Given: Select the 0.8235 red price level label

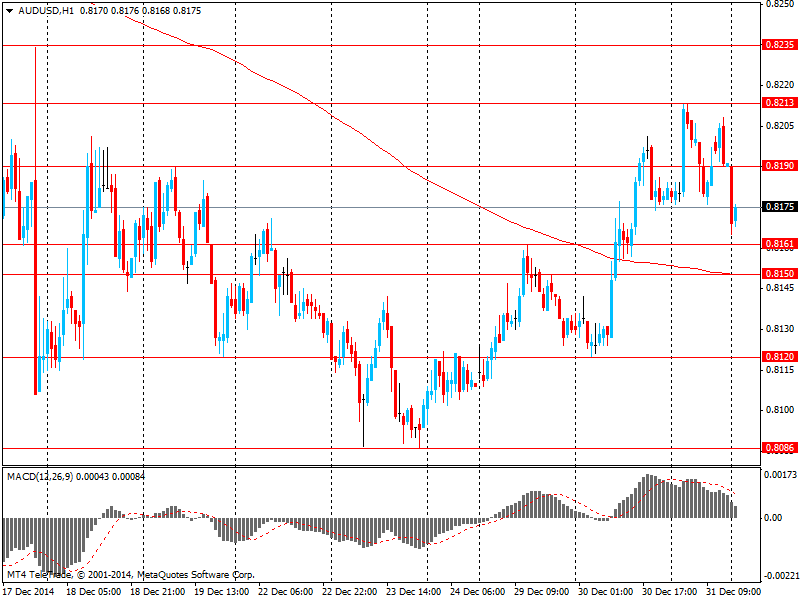Looking at the screenshot, I should [x=780, y=45].
